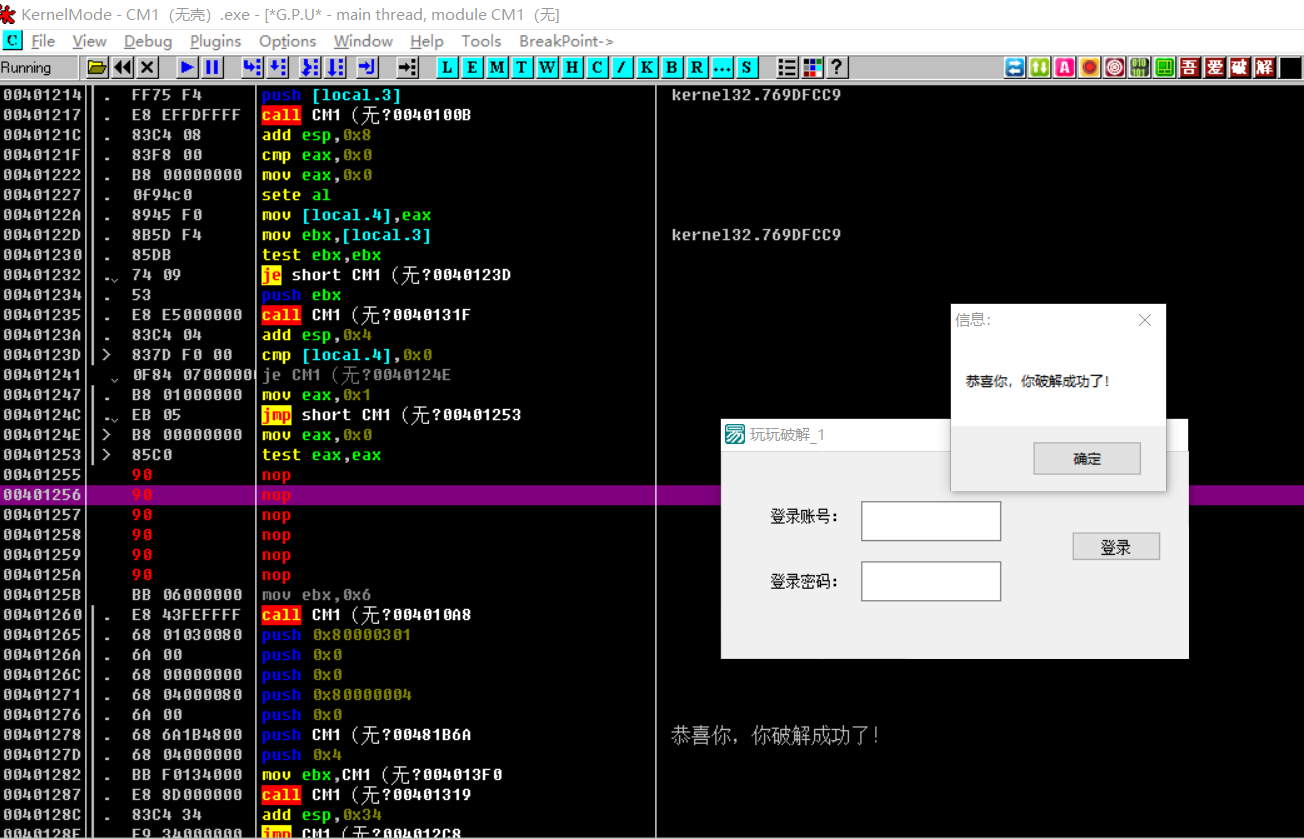Viewport: 1304px width, 839px height.
Task: Expand the BreakPoint-> menu
Action: (566, 41)
